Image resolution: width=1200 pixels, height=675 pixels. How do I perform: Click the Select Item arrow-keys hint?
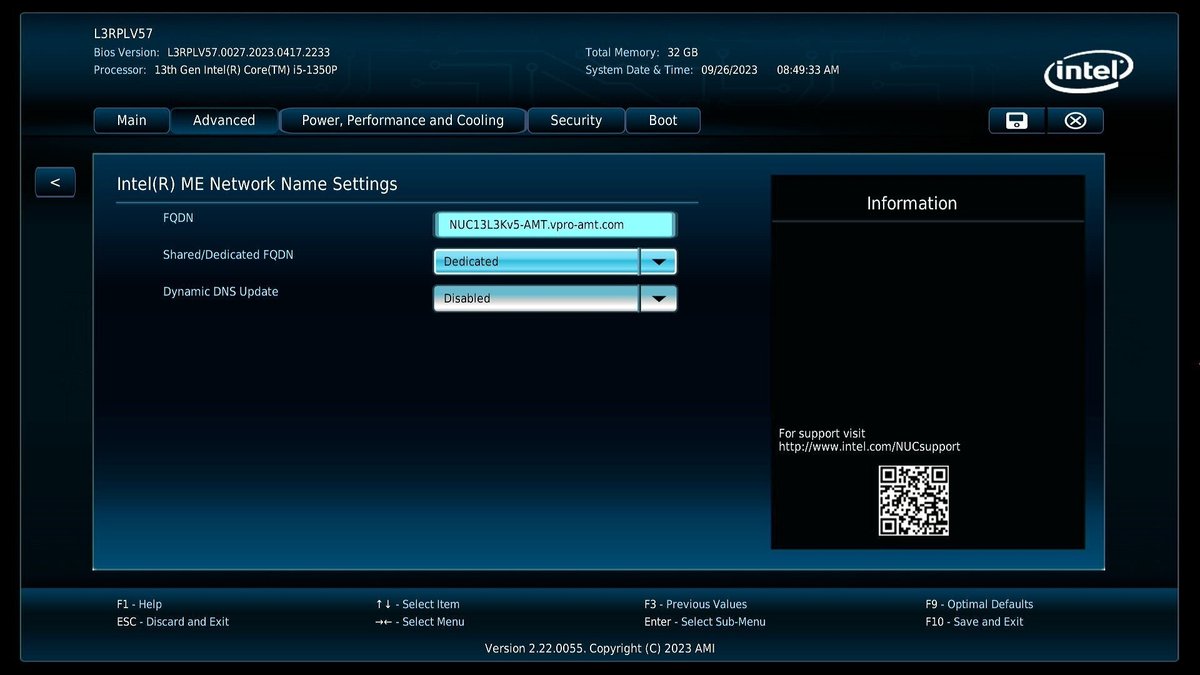(418, 604)
